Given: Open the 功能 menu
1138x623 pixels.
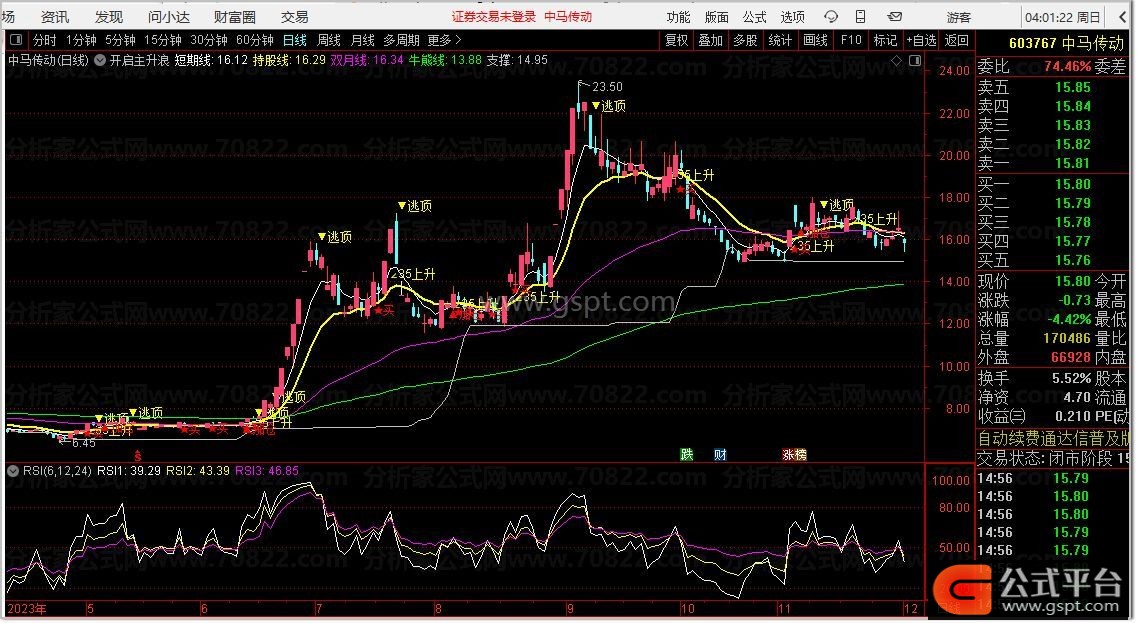Looking at the screenshot, I should point(679,17).
